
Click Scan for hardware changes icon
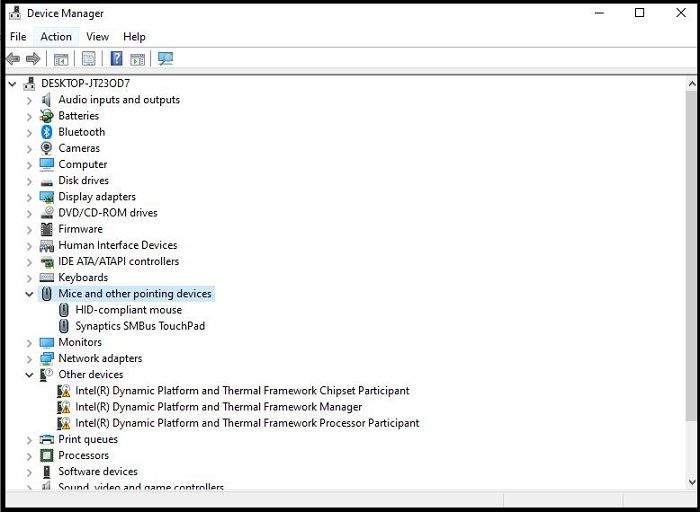[166, 58]
